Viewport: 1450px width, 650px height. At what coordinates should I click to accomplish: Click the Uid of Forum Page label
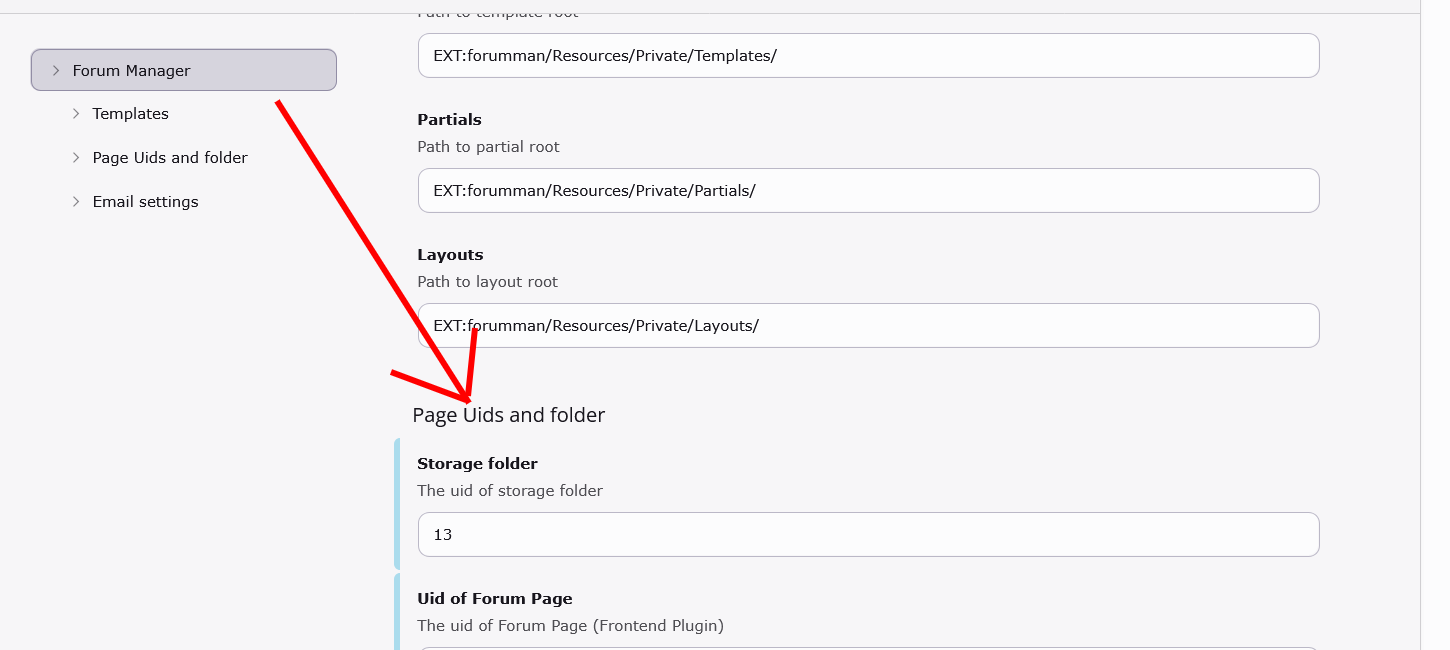(494, 599)
